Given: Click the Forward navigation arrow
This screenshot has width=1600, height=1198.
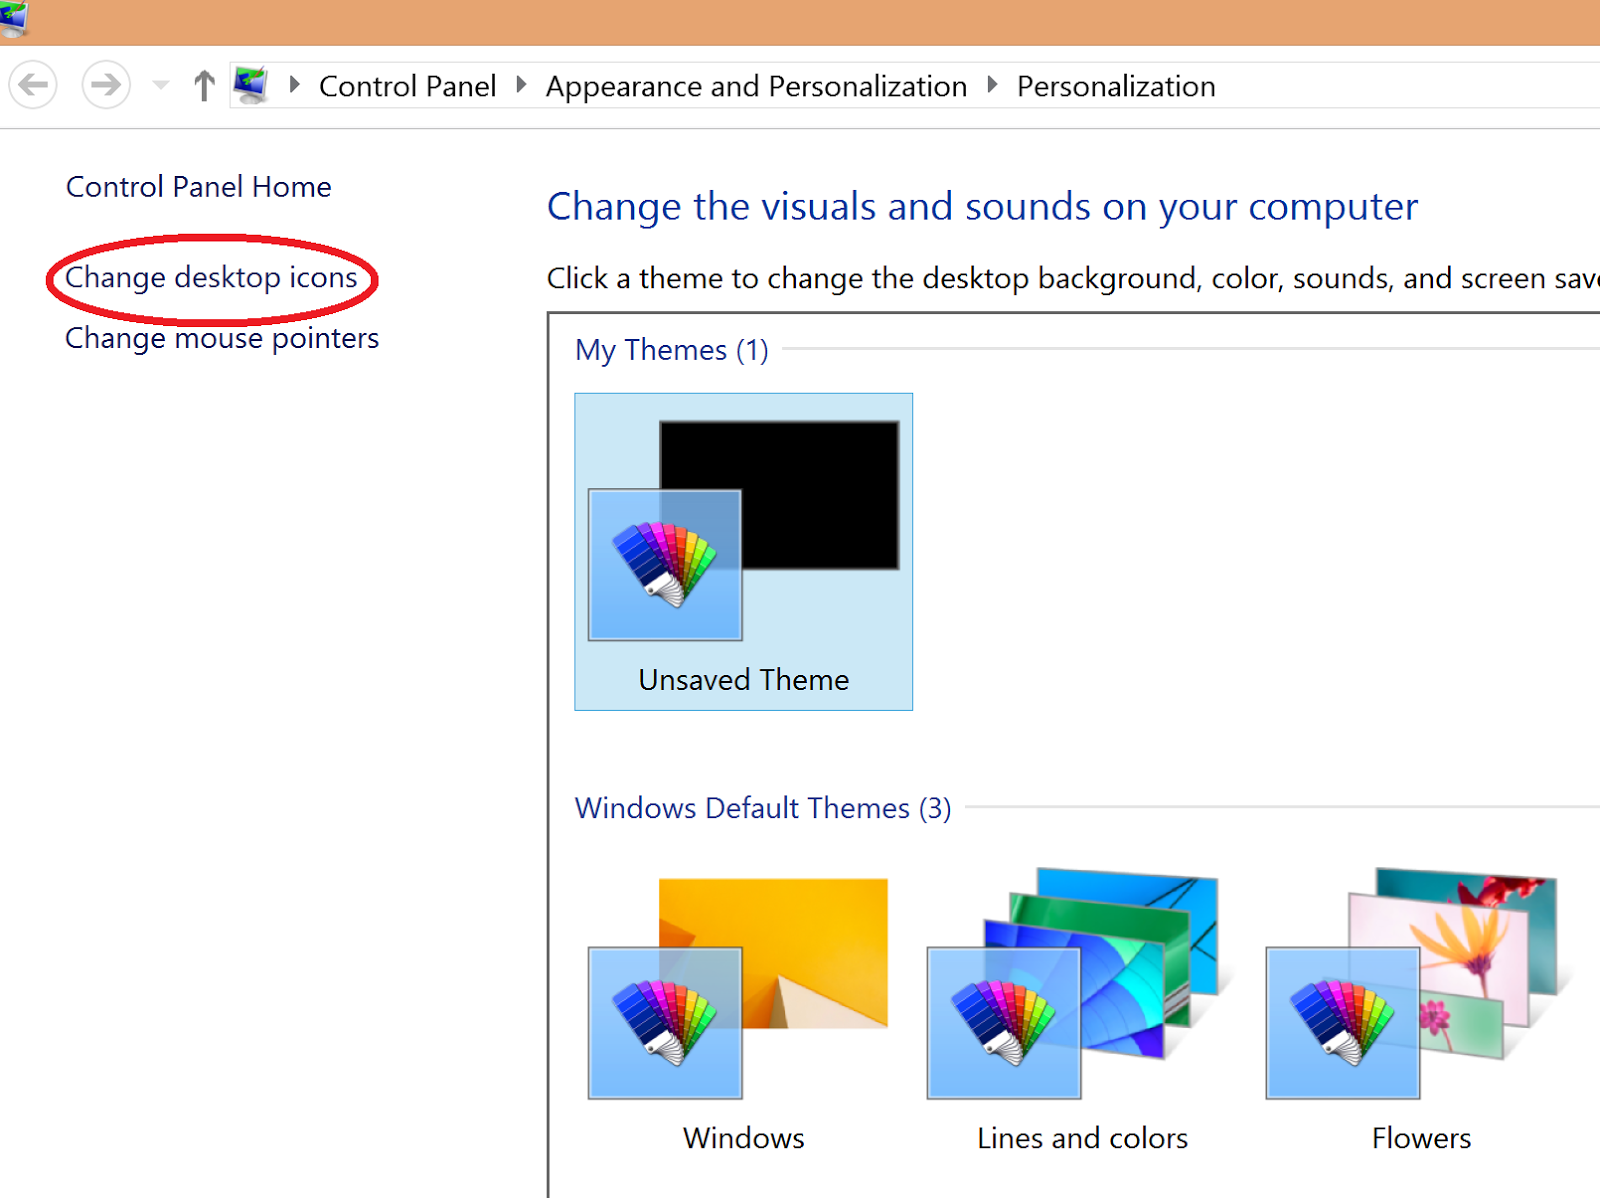Looking at the screenshot, I should 105,85.
